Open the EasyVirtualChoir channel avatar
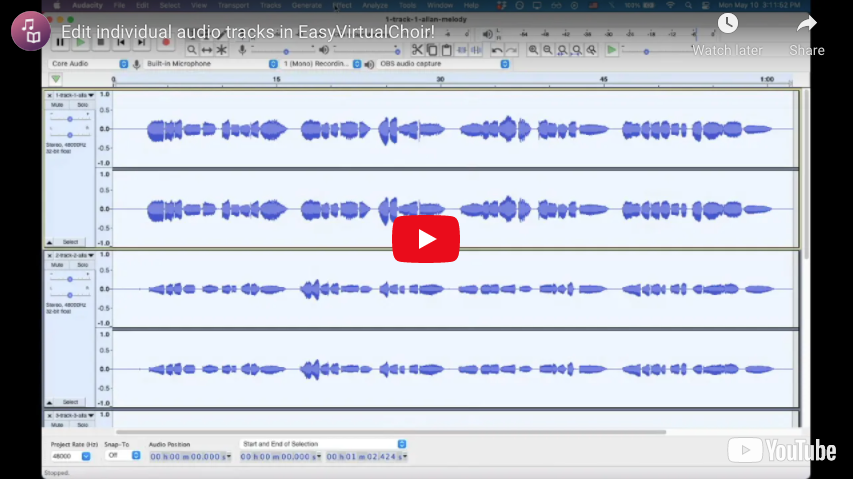This screenshot has height=479, width=853. (x=30, y=31)
